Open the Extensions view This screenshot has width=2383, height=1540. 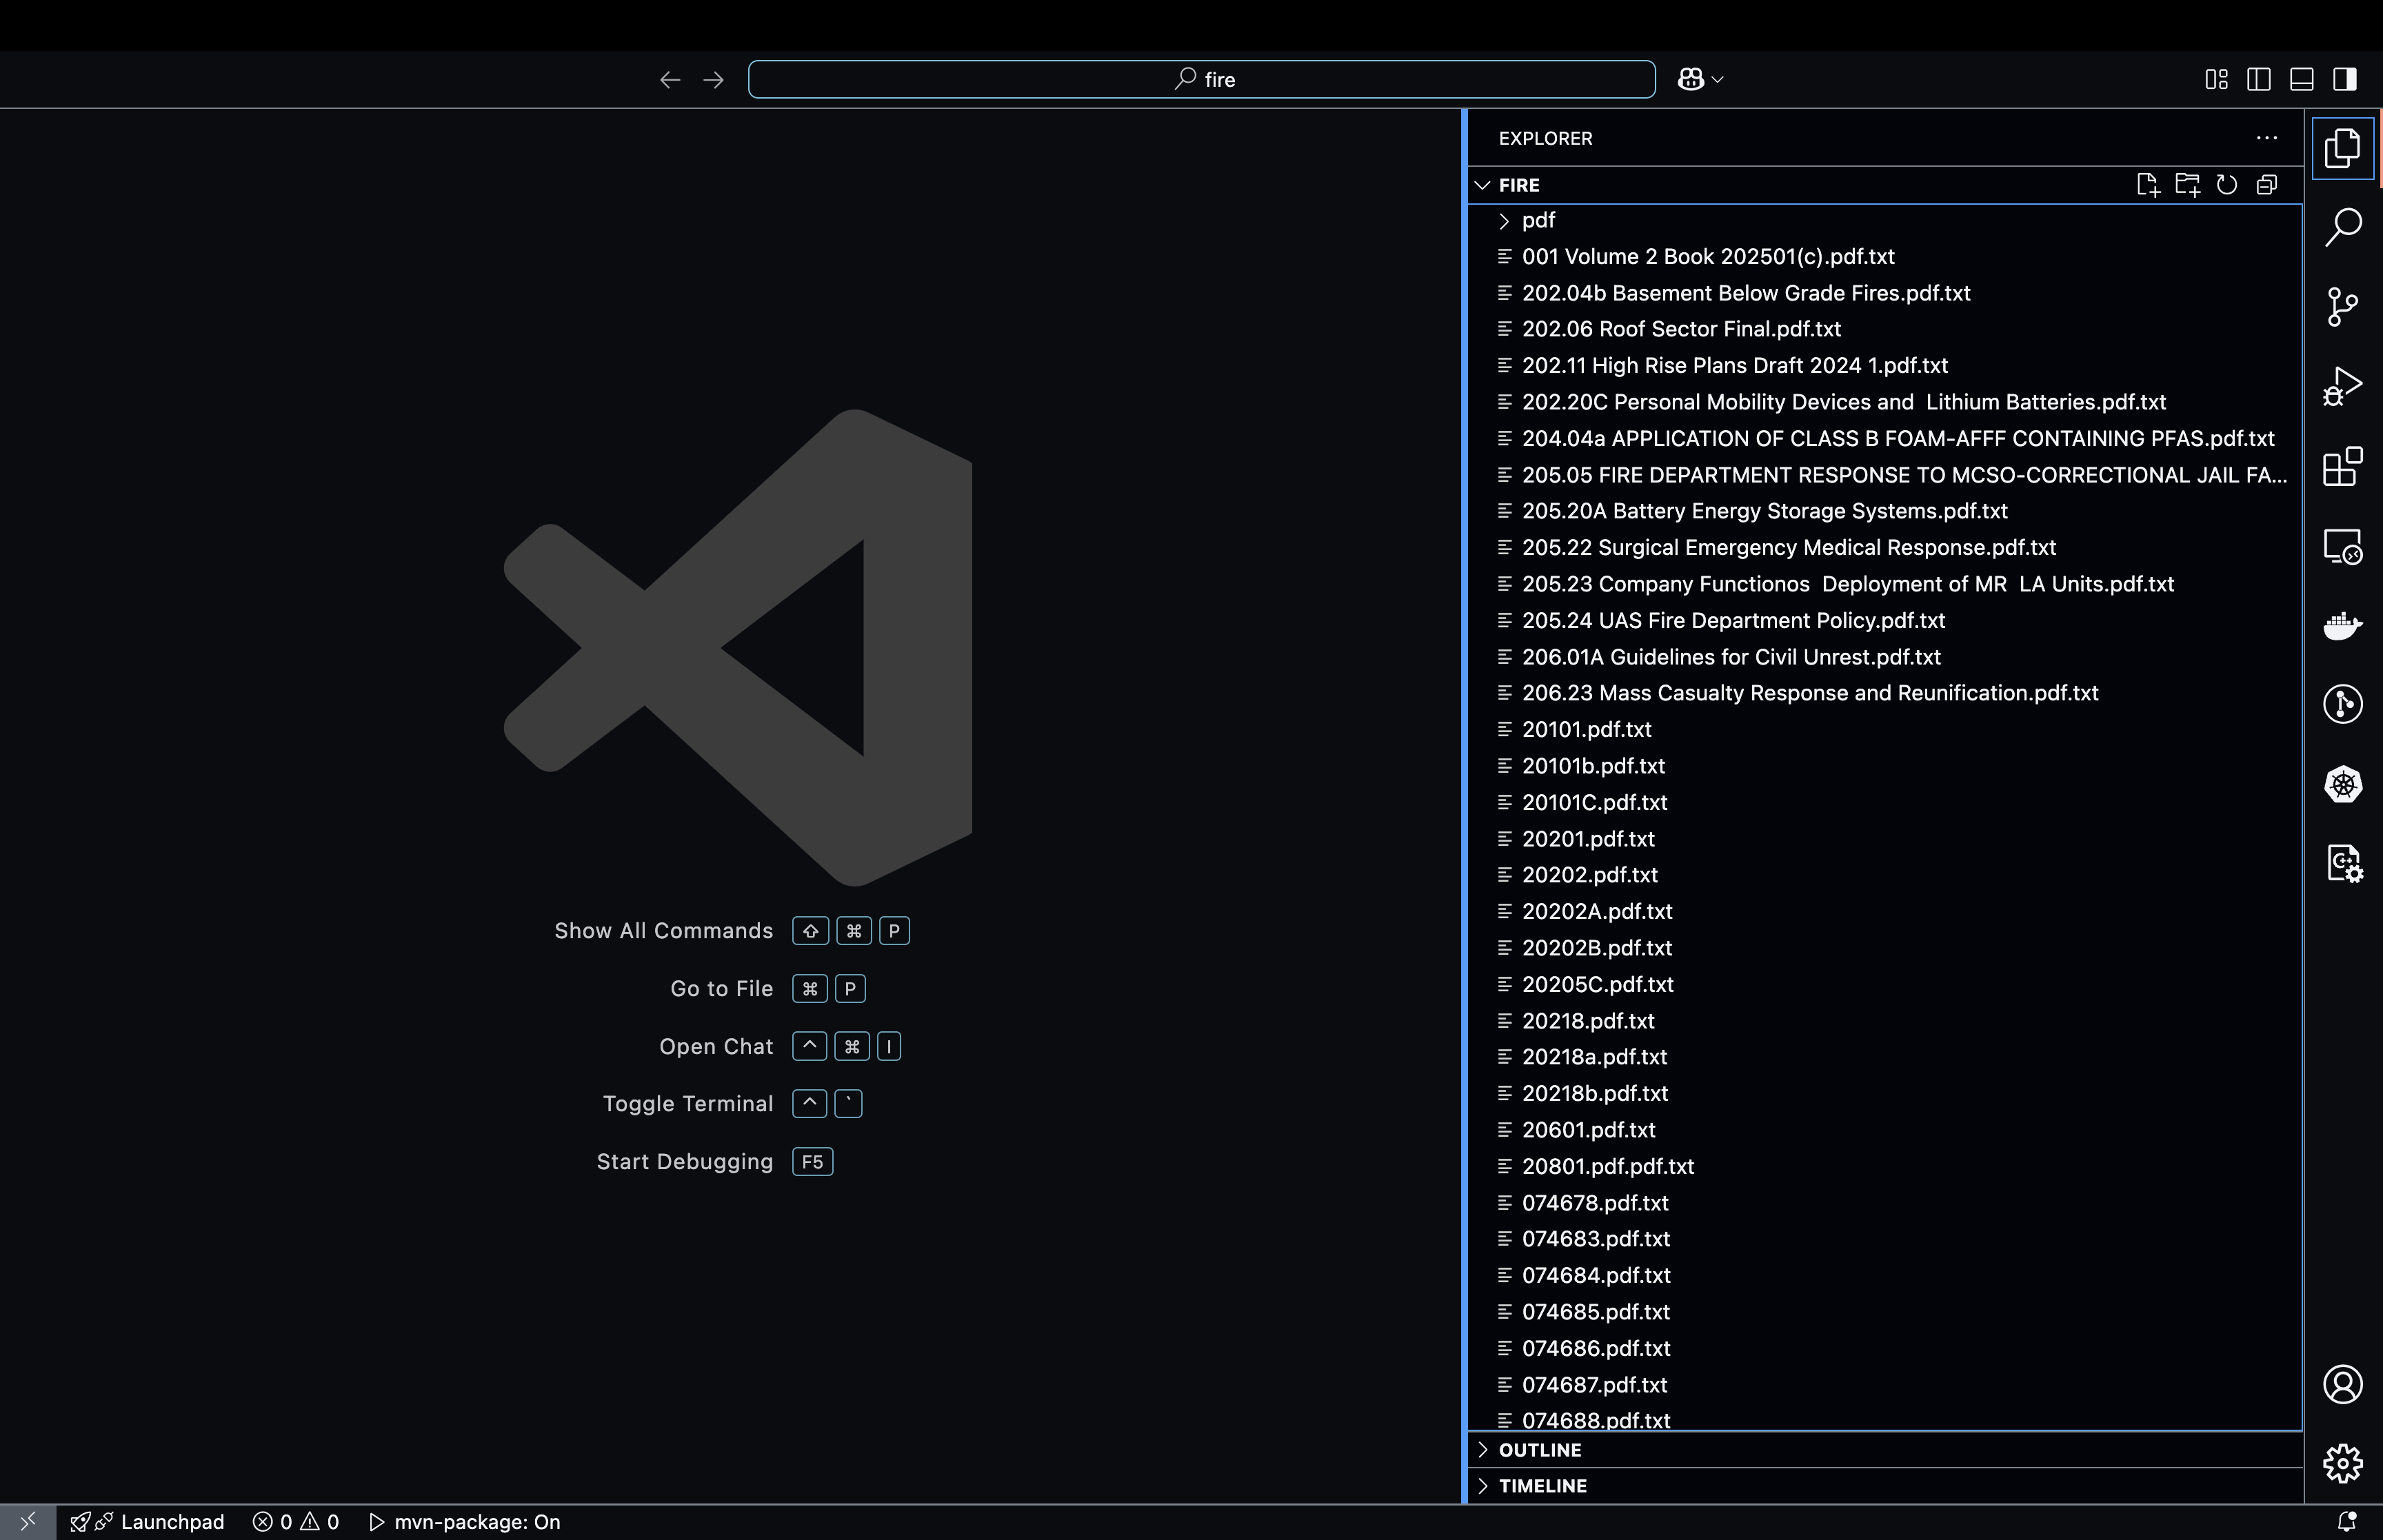[2342, 466]
